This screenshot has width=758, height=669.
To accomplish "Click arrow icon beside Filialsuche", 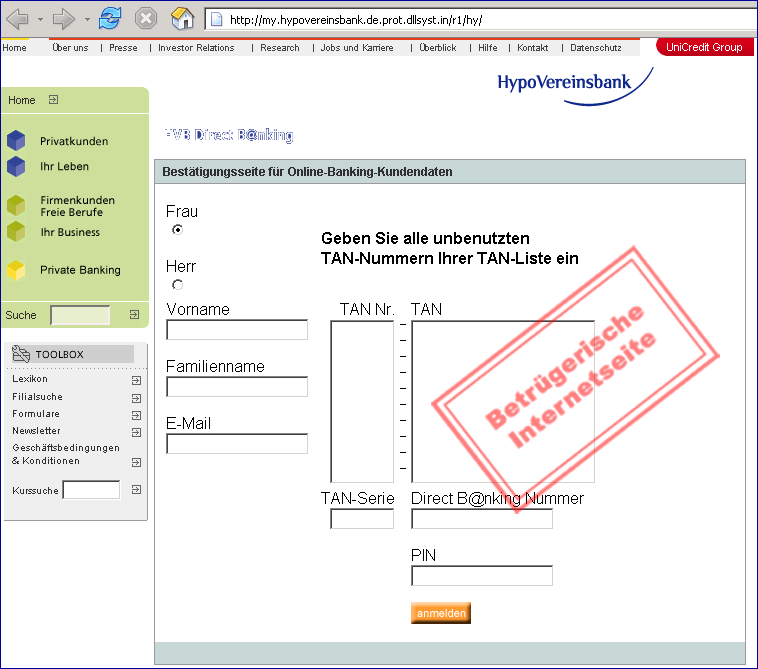I will pyautogui.click(x=136, y=398).
